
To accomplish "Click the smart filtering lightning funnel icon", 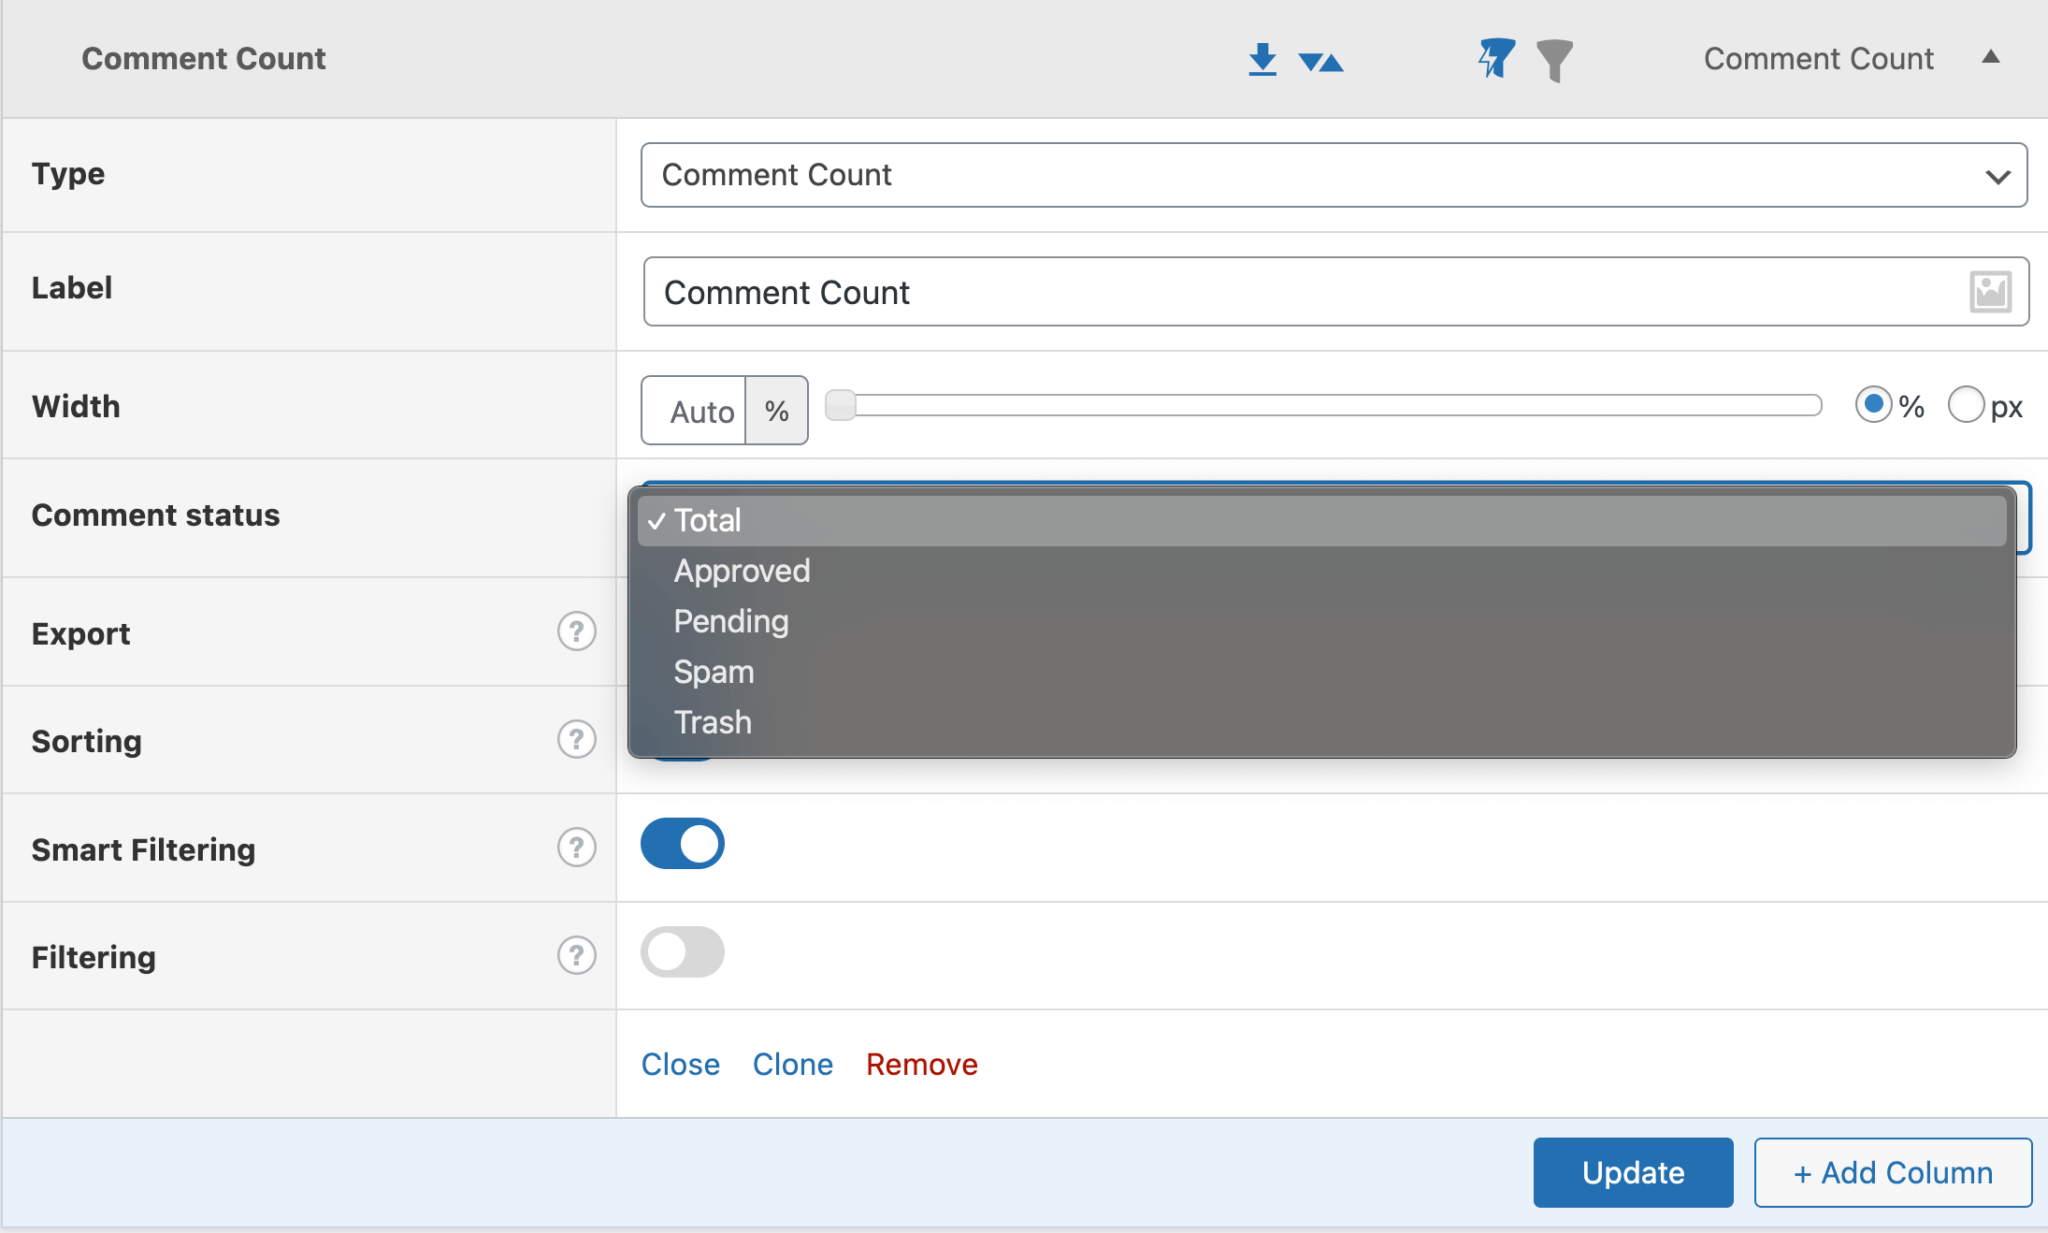I will click(x=1496, y=59).
